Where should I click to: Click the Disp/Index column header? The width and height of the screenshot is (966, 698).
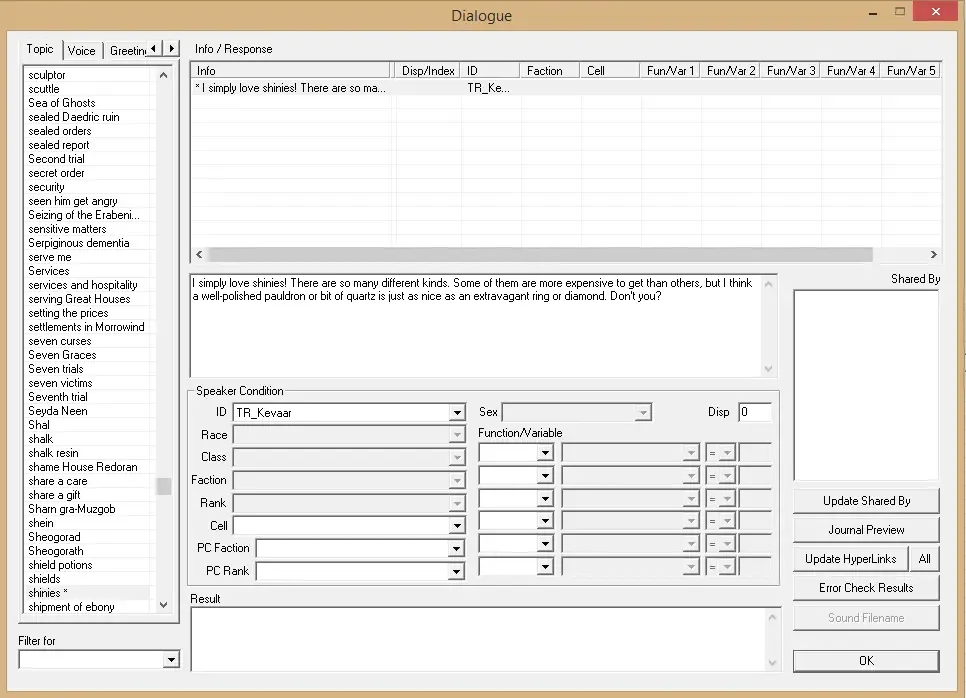[x=428, y=71]
